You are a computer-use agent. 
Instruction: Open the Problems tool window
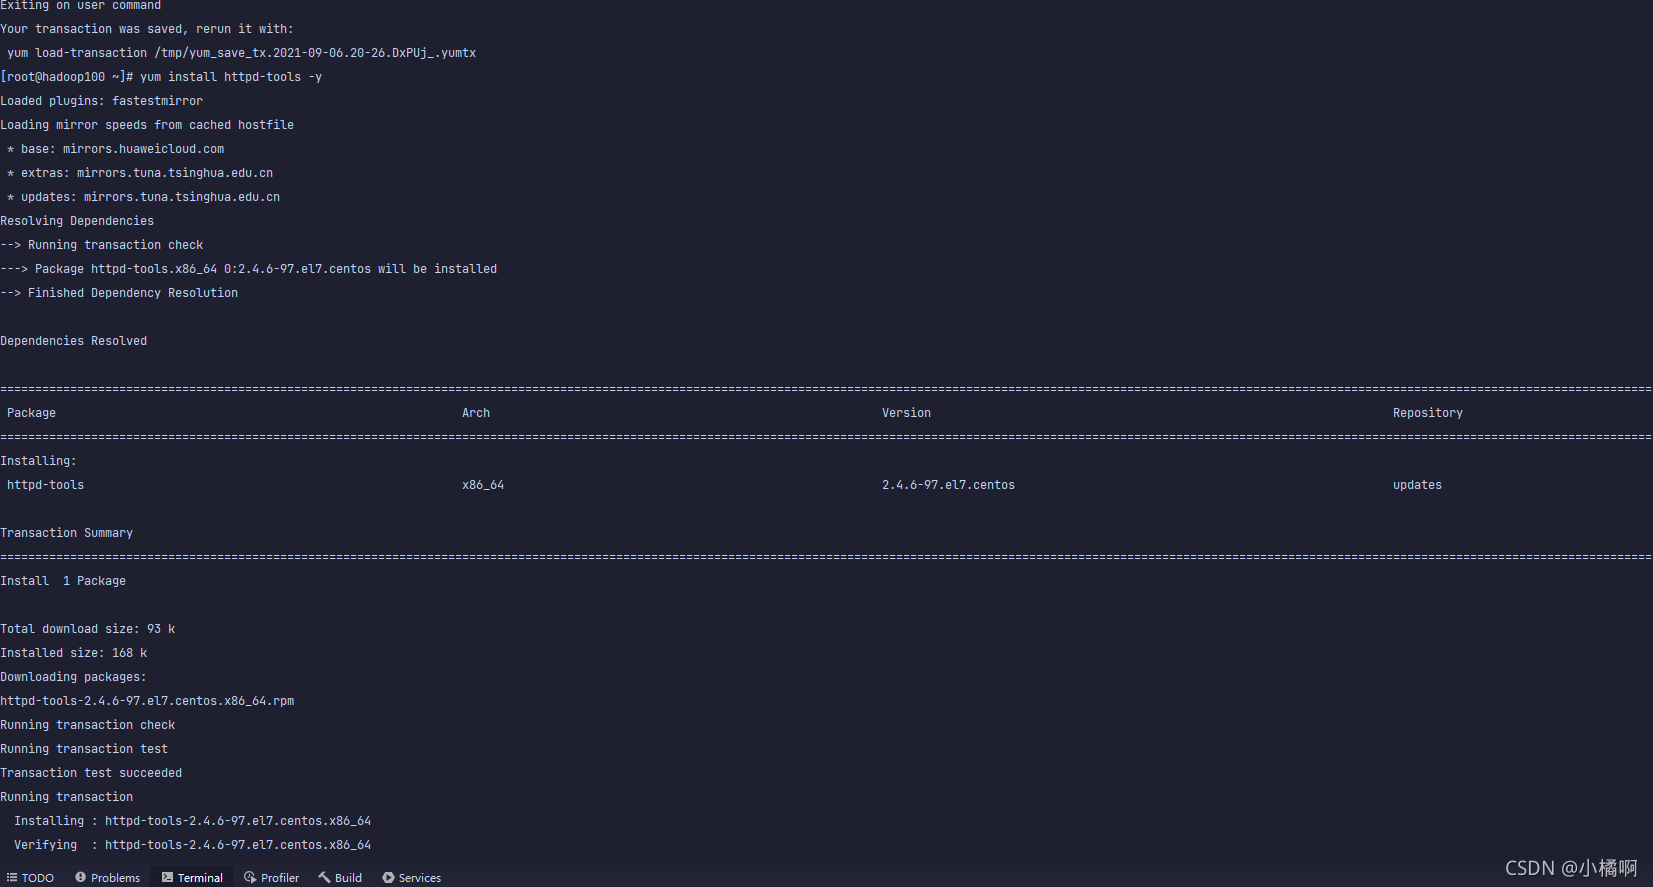tap(108, 877)
